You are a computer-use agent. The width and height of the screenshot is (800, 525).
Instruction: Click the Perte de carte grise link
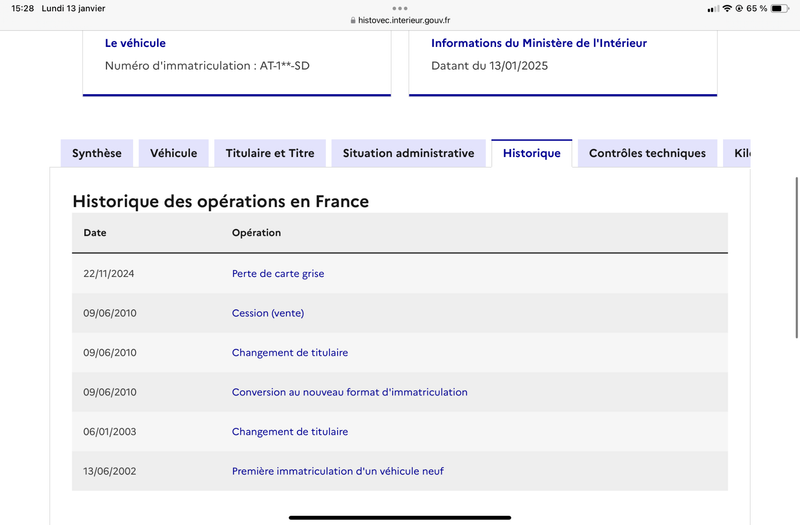[278, 273]
